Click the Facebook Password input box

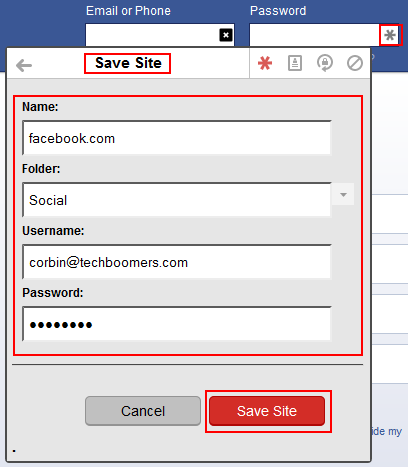323,35
